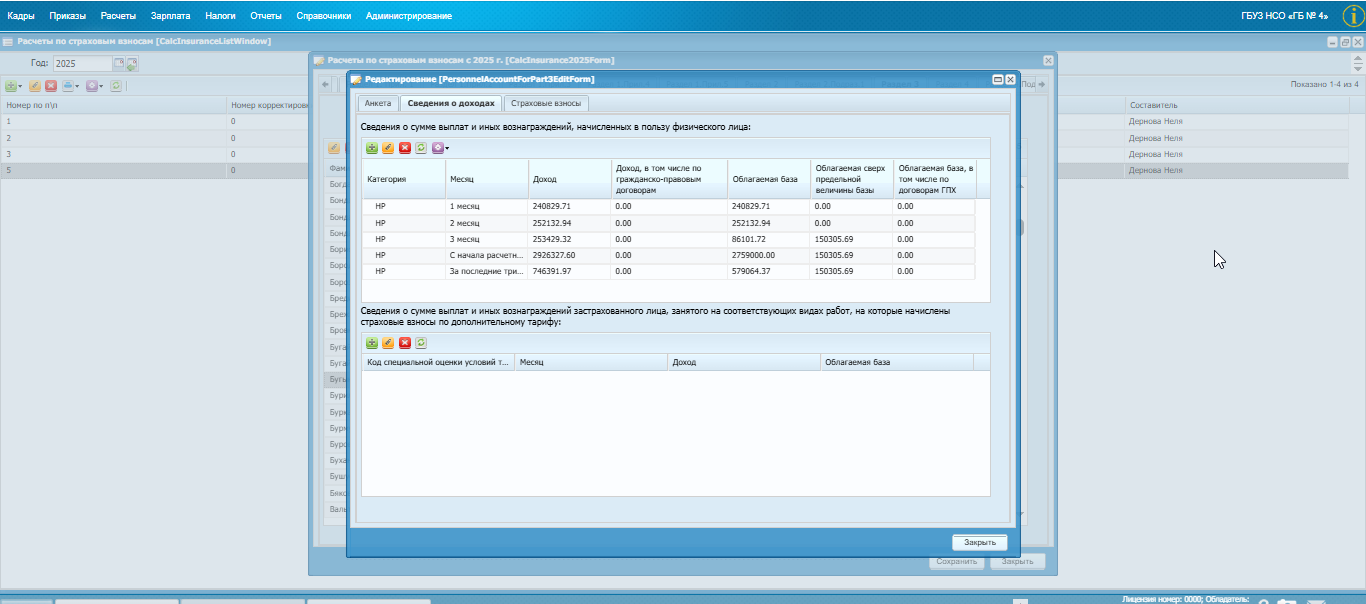Viewport: 1366px width, 604px height.
Task: Restore the CalcInsuranceListWindow window
Action: pos(1344,42)
